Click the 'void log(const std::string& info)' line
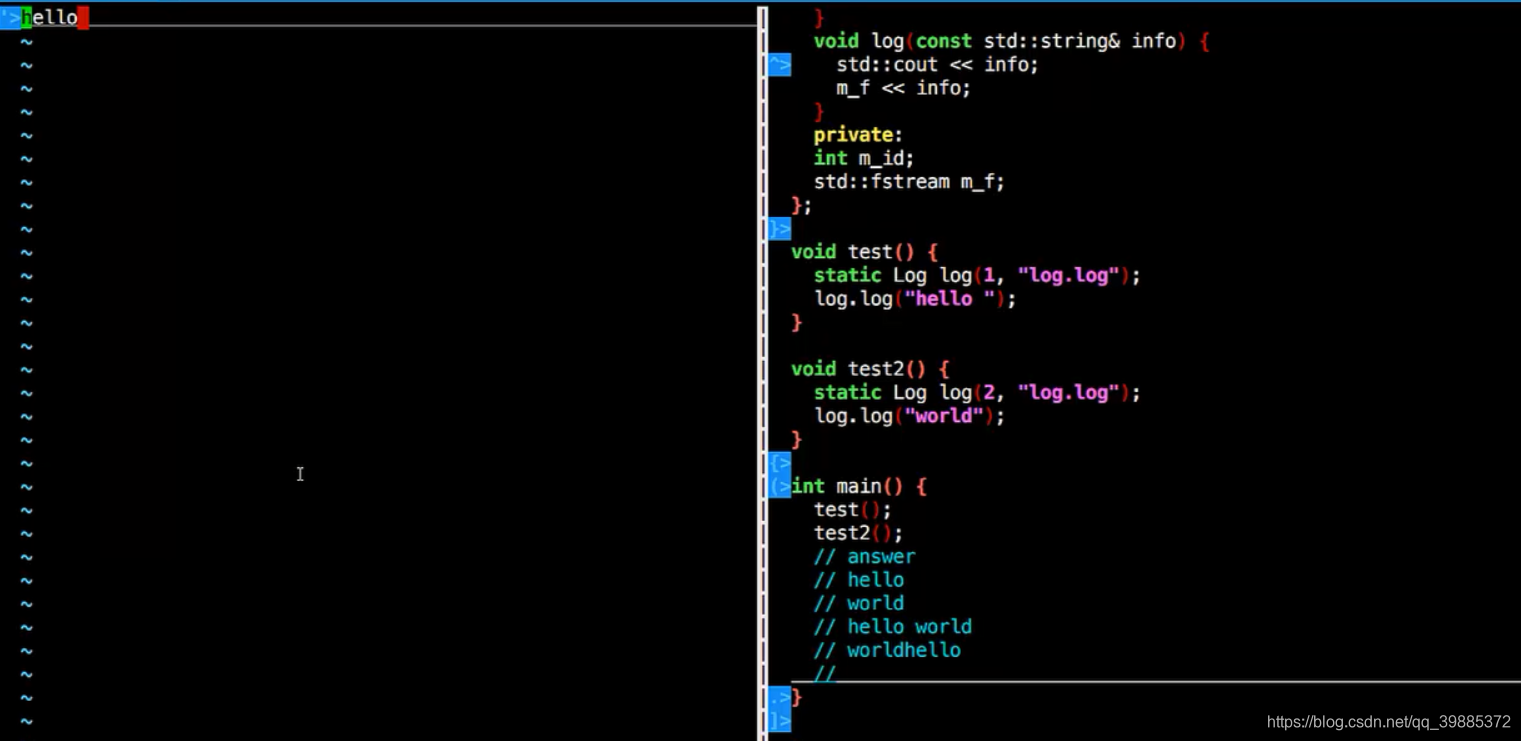The width and height of the screenshot is (1521, 741). [1011, 41]
